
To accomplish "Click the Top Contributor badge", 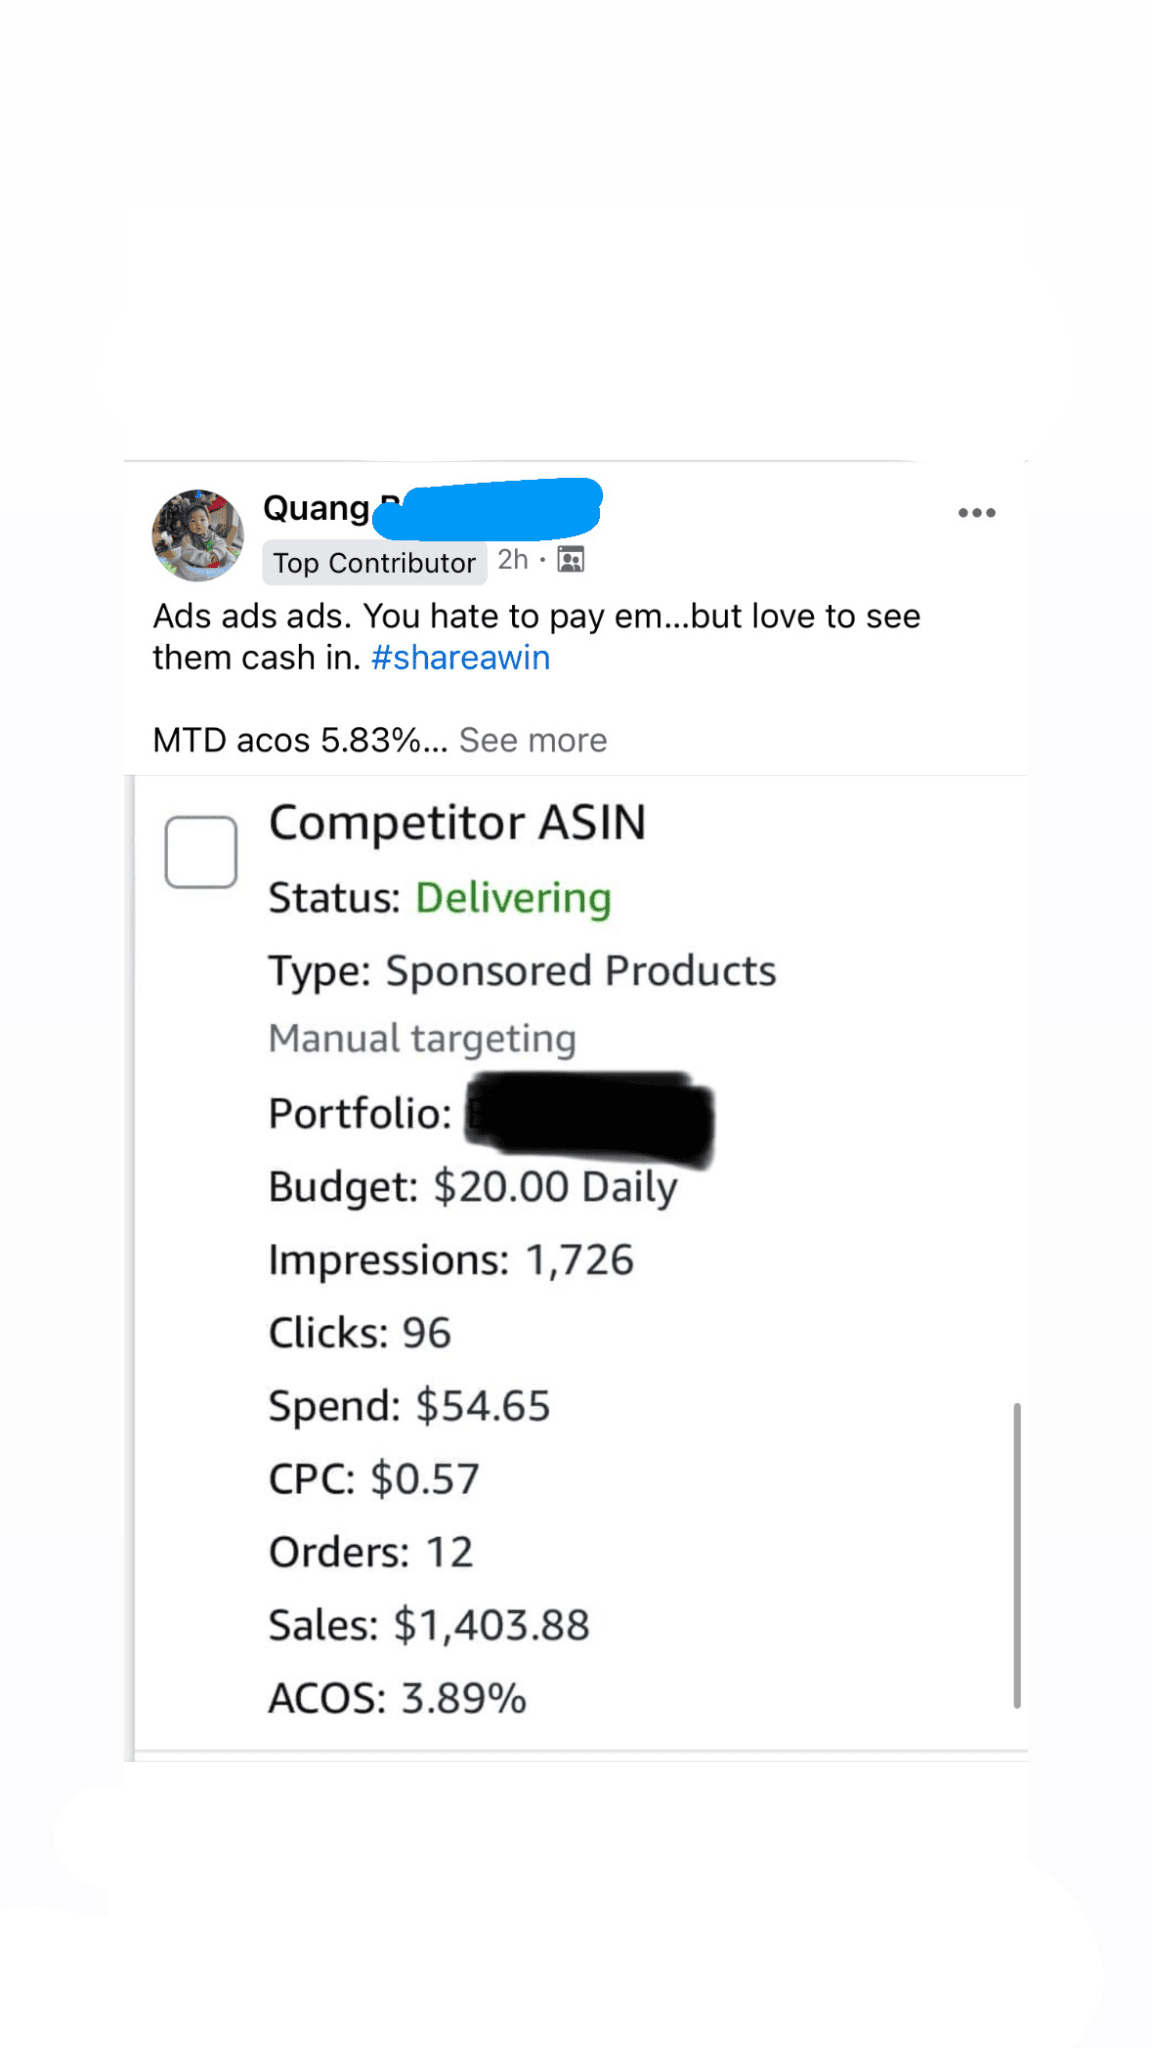I will click(x=374, y=563).
